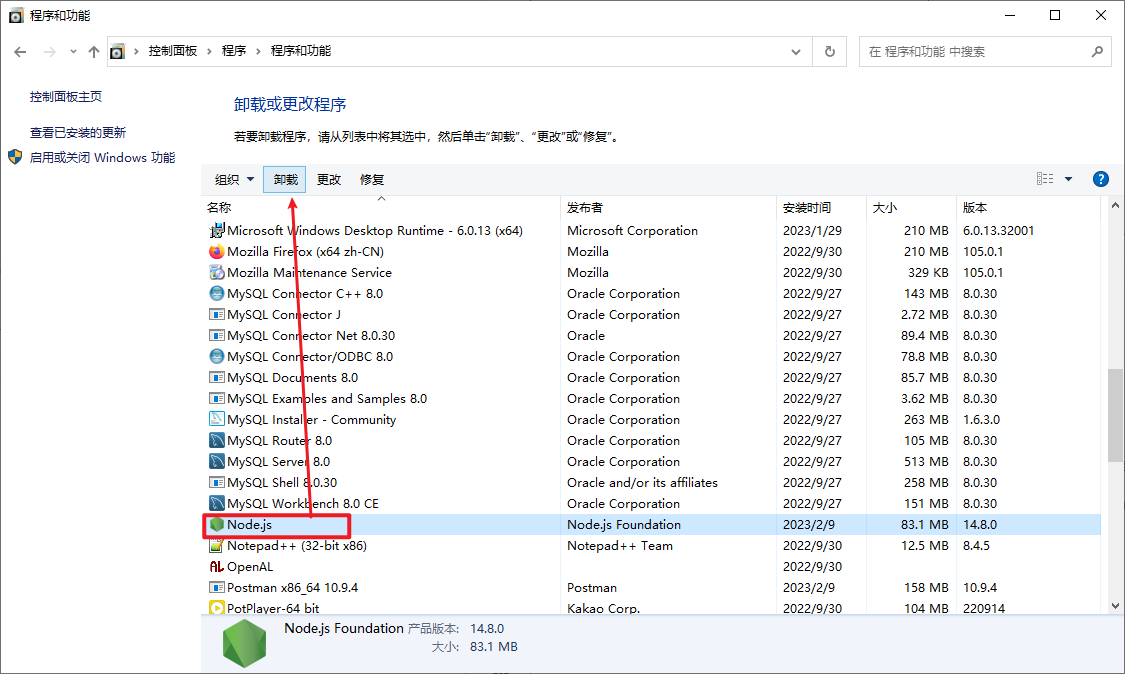
Task: Open the address bar history dropdown
Action: click(796, 52)
